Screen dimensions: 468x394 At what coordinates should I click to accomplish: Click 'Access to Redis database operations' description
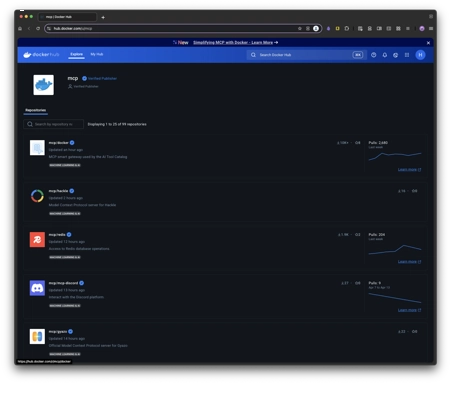click(79, 249)
